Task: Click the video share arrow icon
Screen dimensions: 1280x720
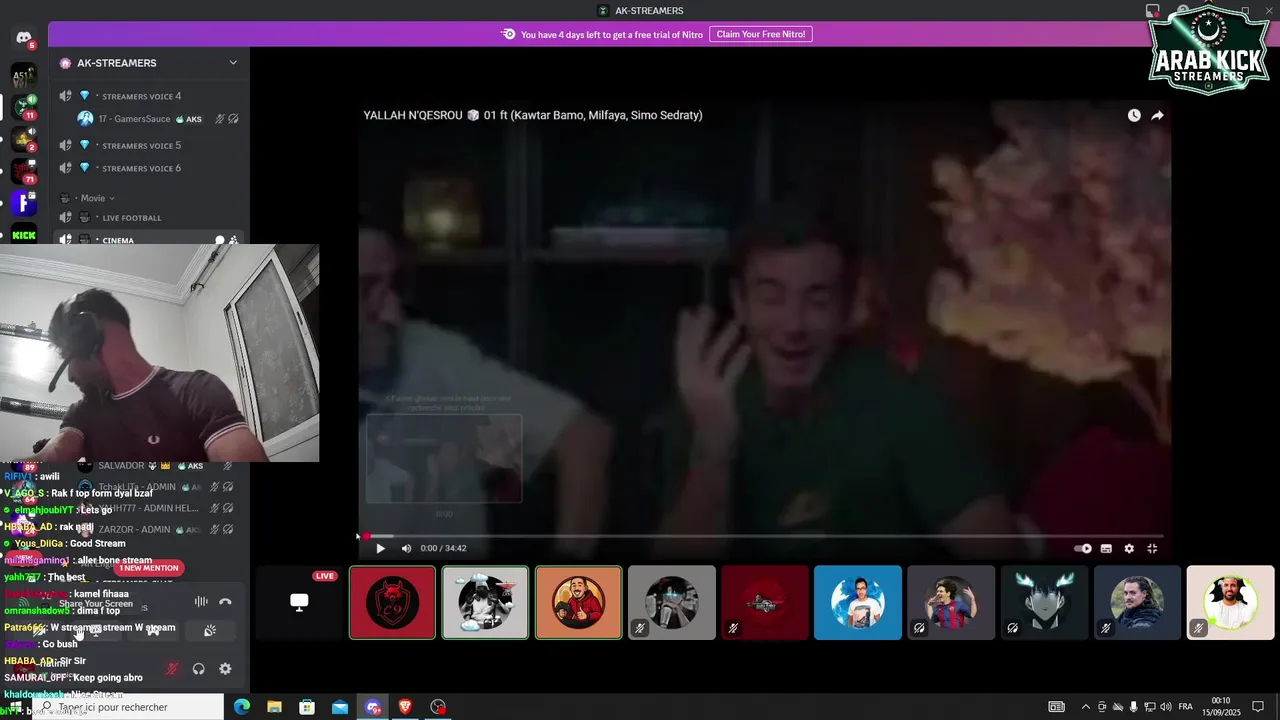Action: click(x=1157, y=115)
